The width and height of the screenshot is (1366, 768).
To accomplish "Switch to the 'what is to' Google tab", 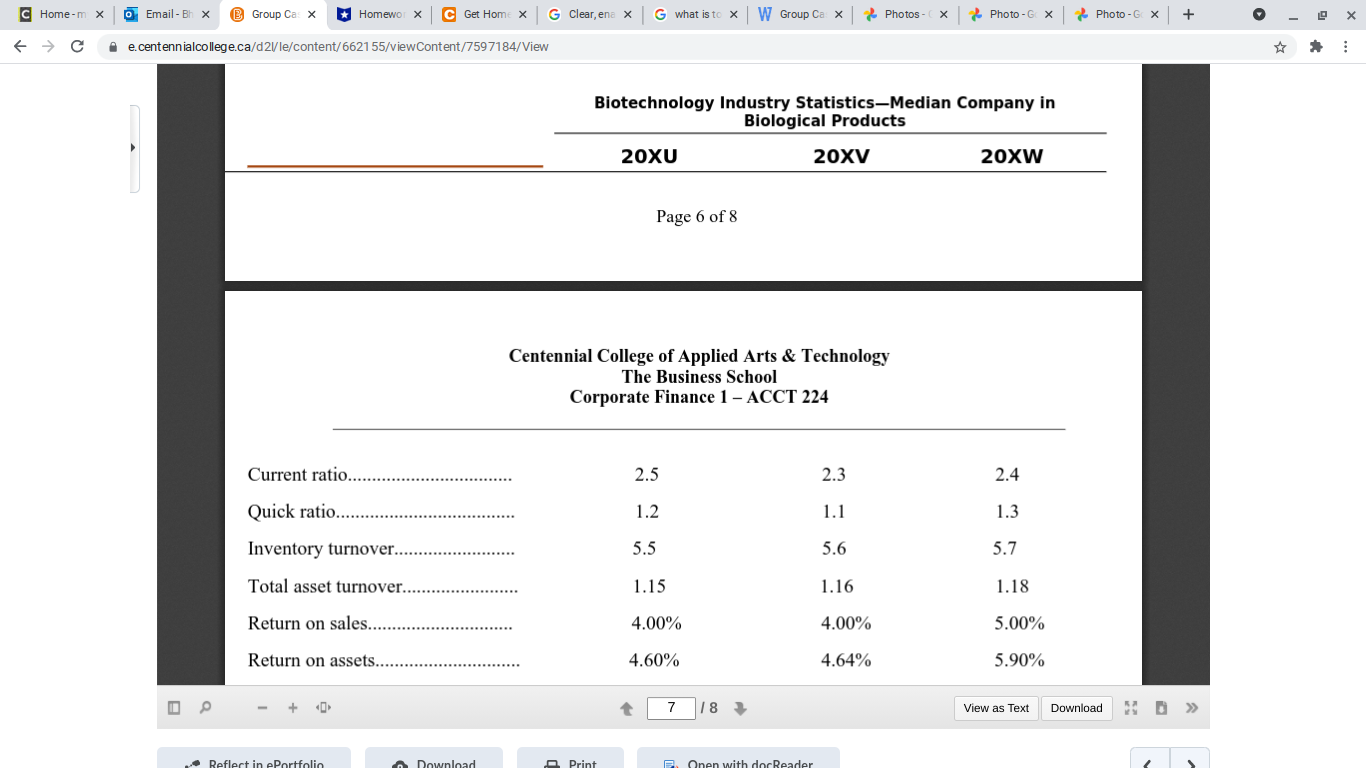I will tap(694, 14).
